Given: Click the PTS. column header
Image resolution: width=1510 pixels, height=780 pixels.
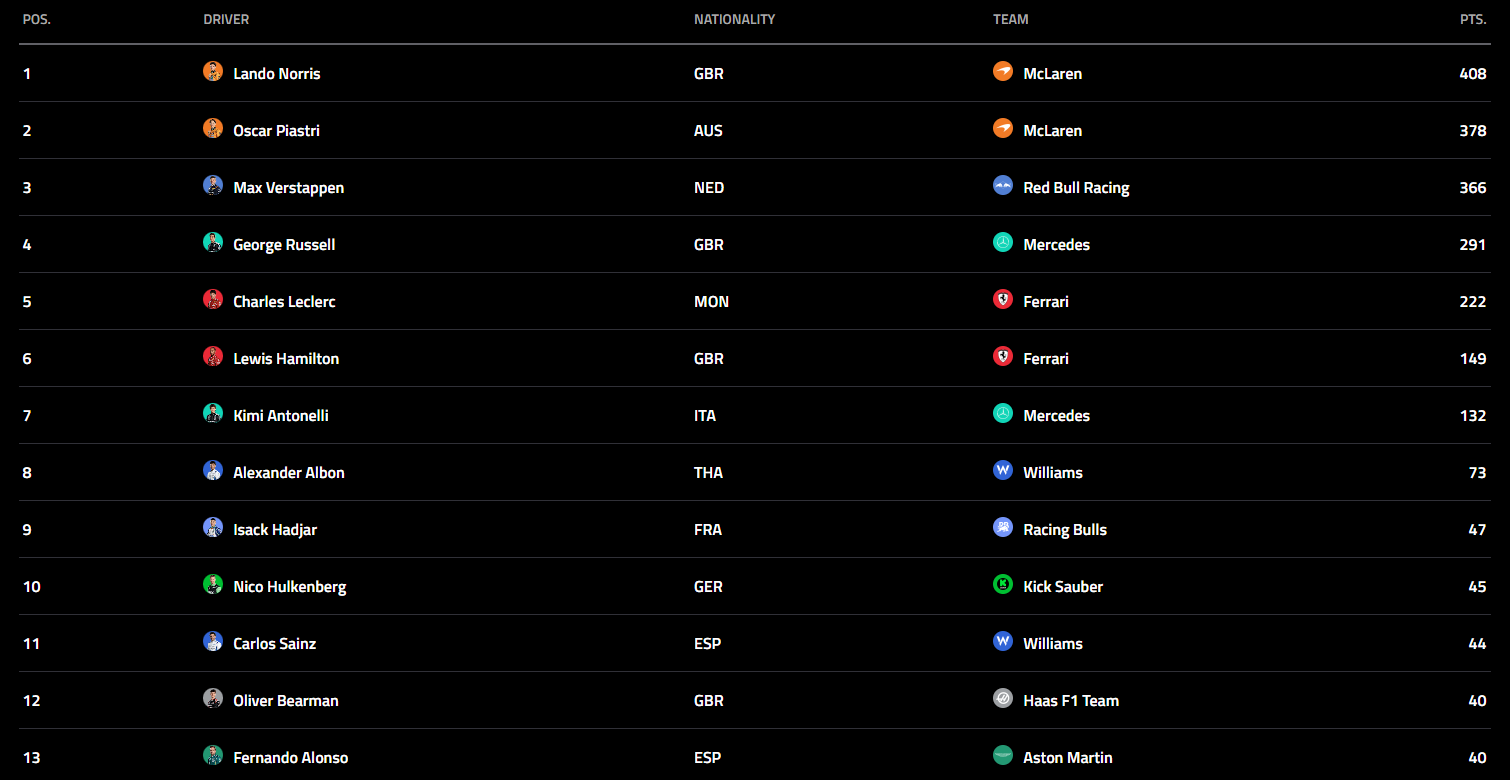Looking at the screenshot, I should pyautogui.click(x=1472, y=20).
